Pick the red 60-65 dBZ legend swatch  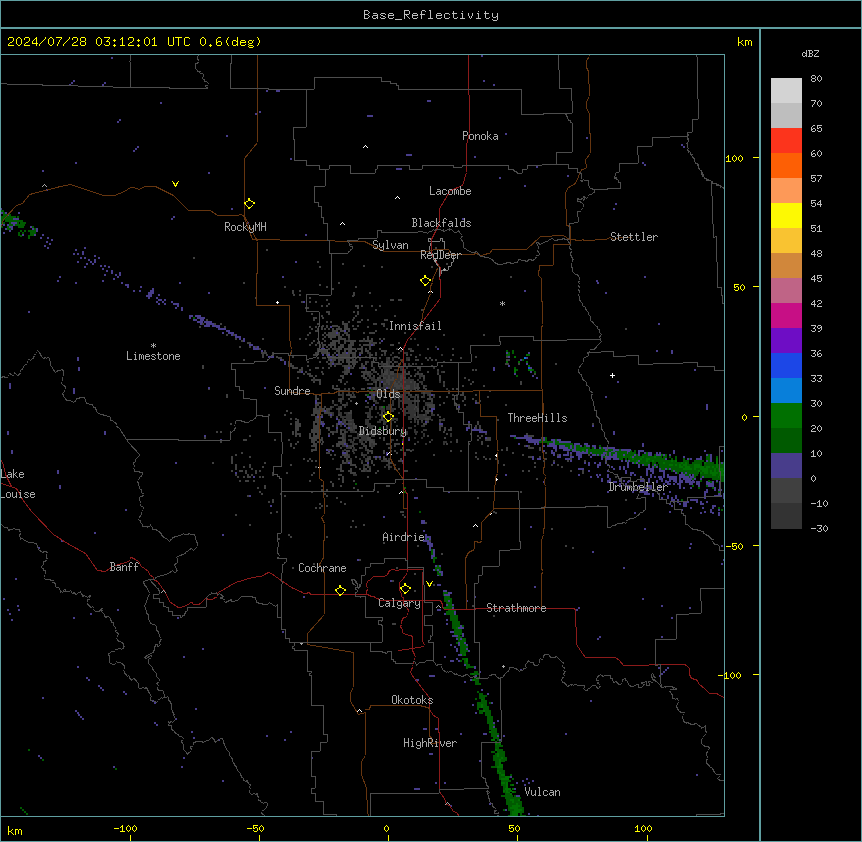click(786, 141)
